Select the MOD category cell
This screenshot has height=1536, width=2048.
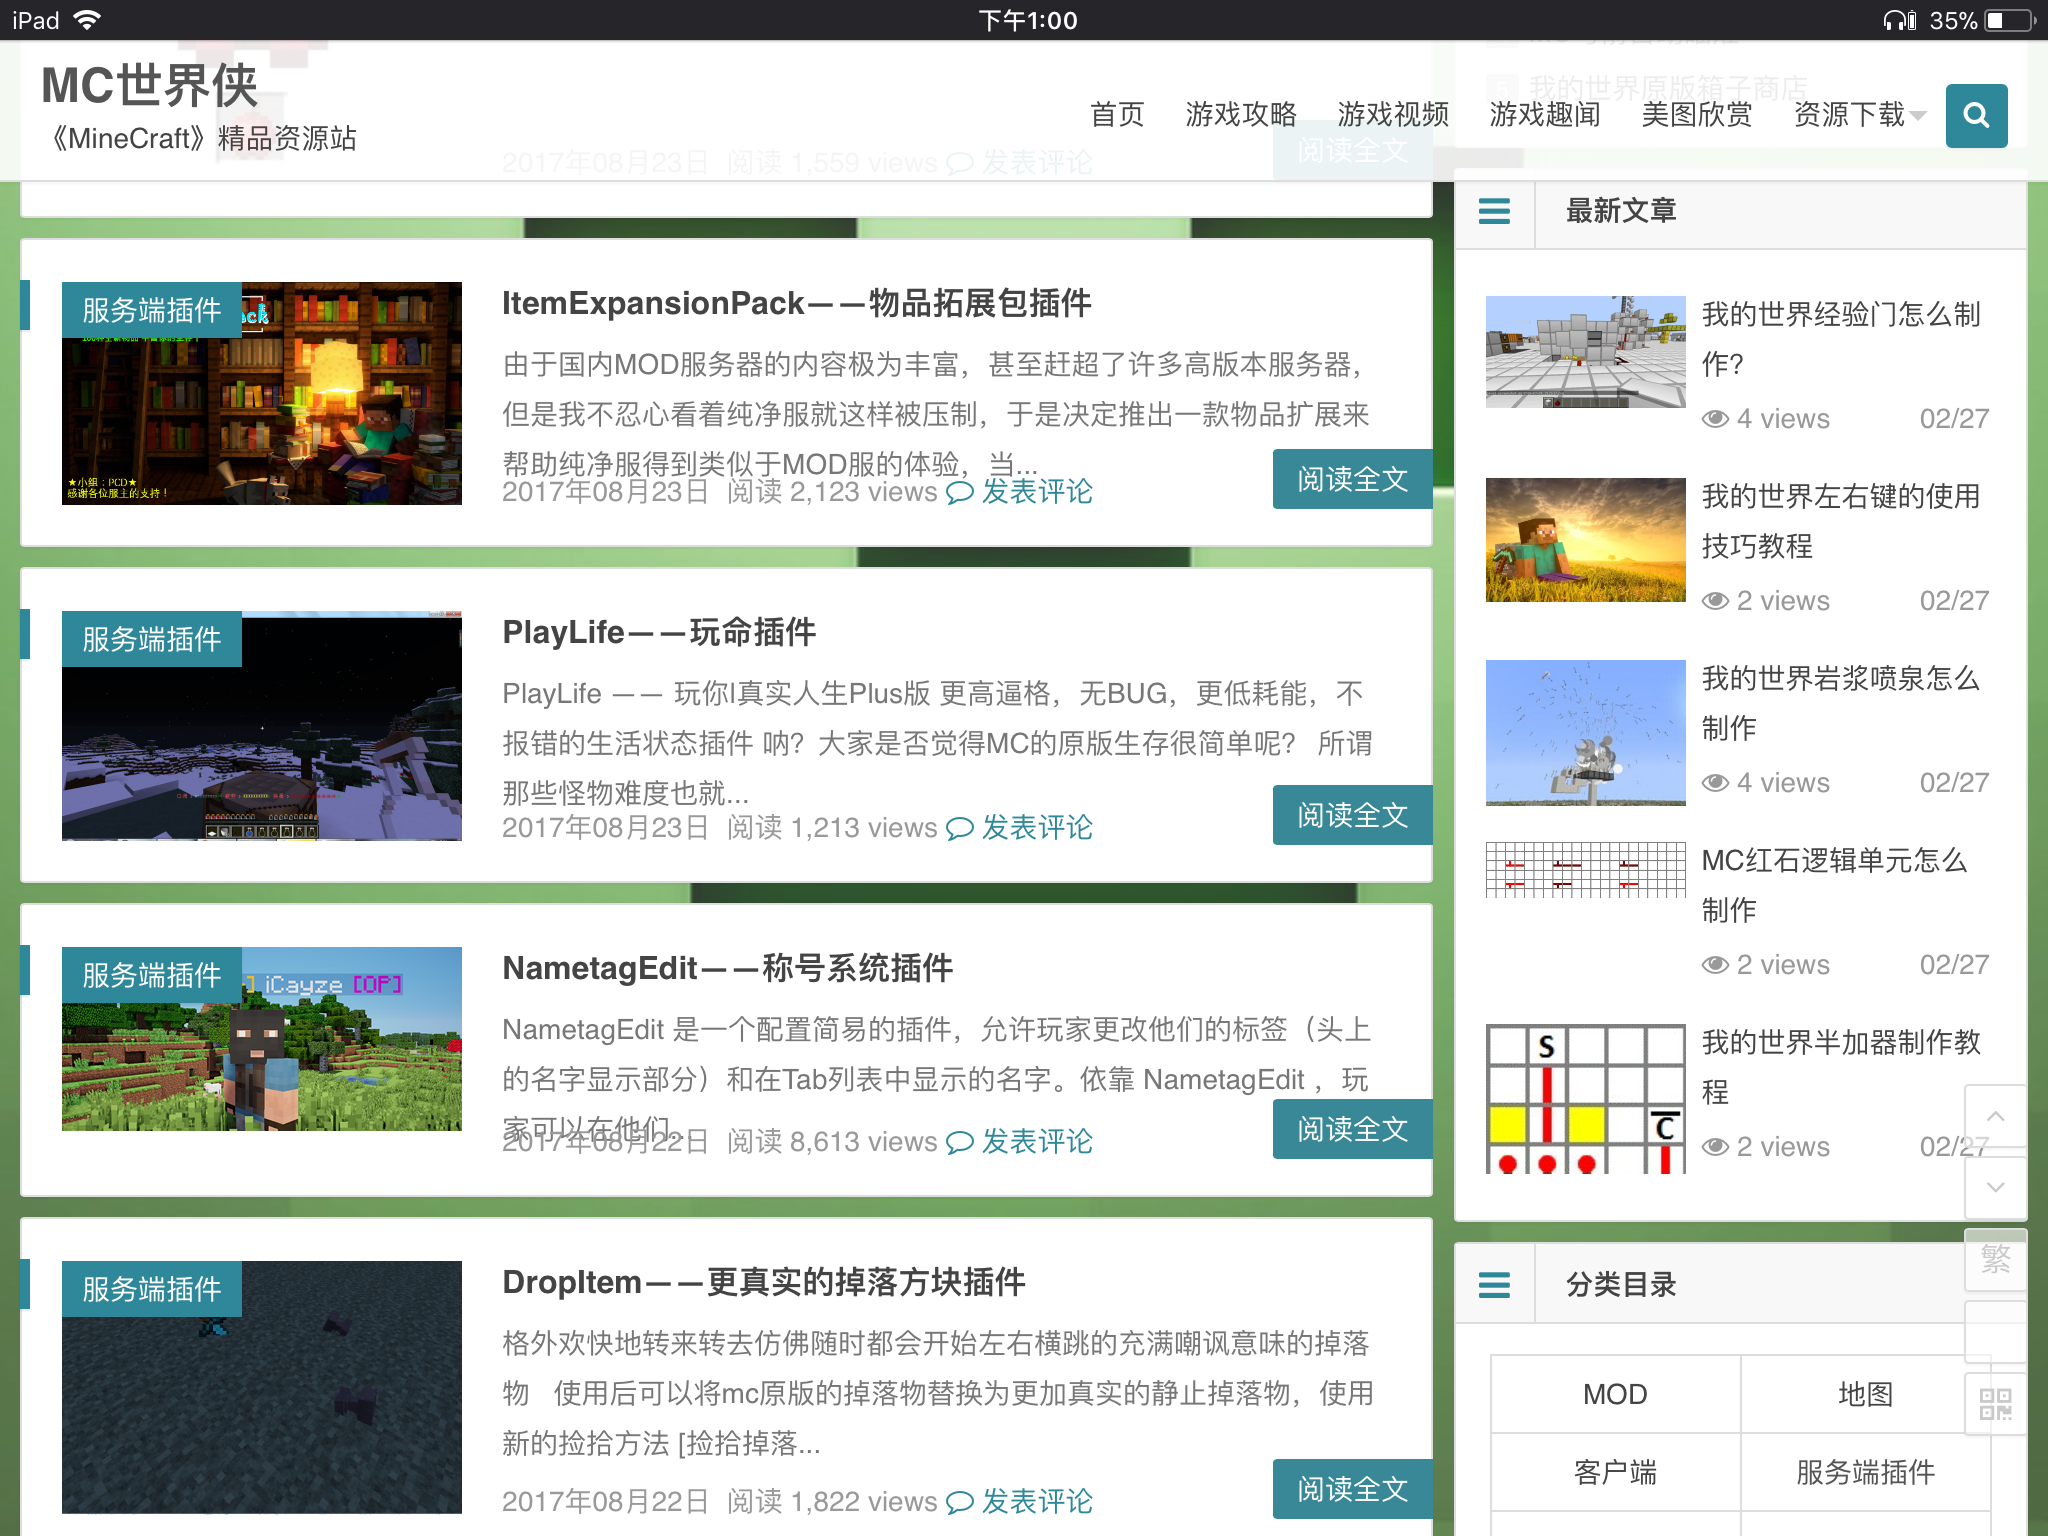pos(1614,1394)
